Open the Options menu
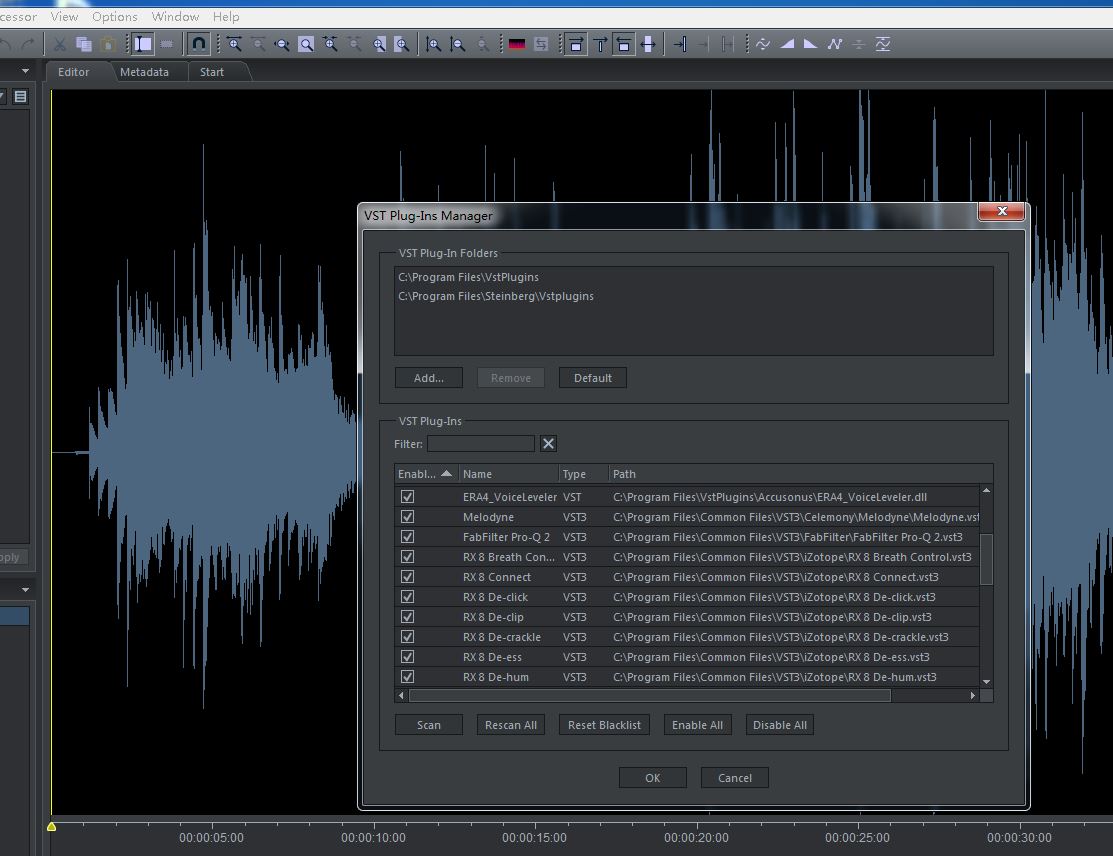This screenshot has width=1113, height=856. tap(115, 16)
